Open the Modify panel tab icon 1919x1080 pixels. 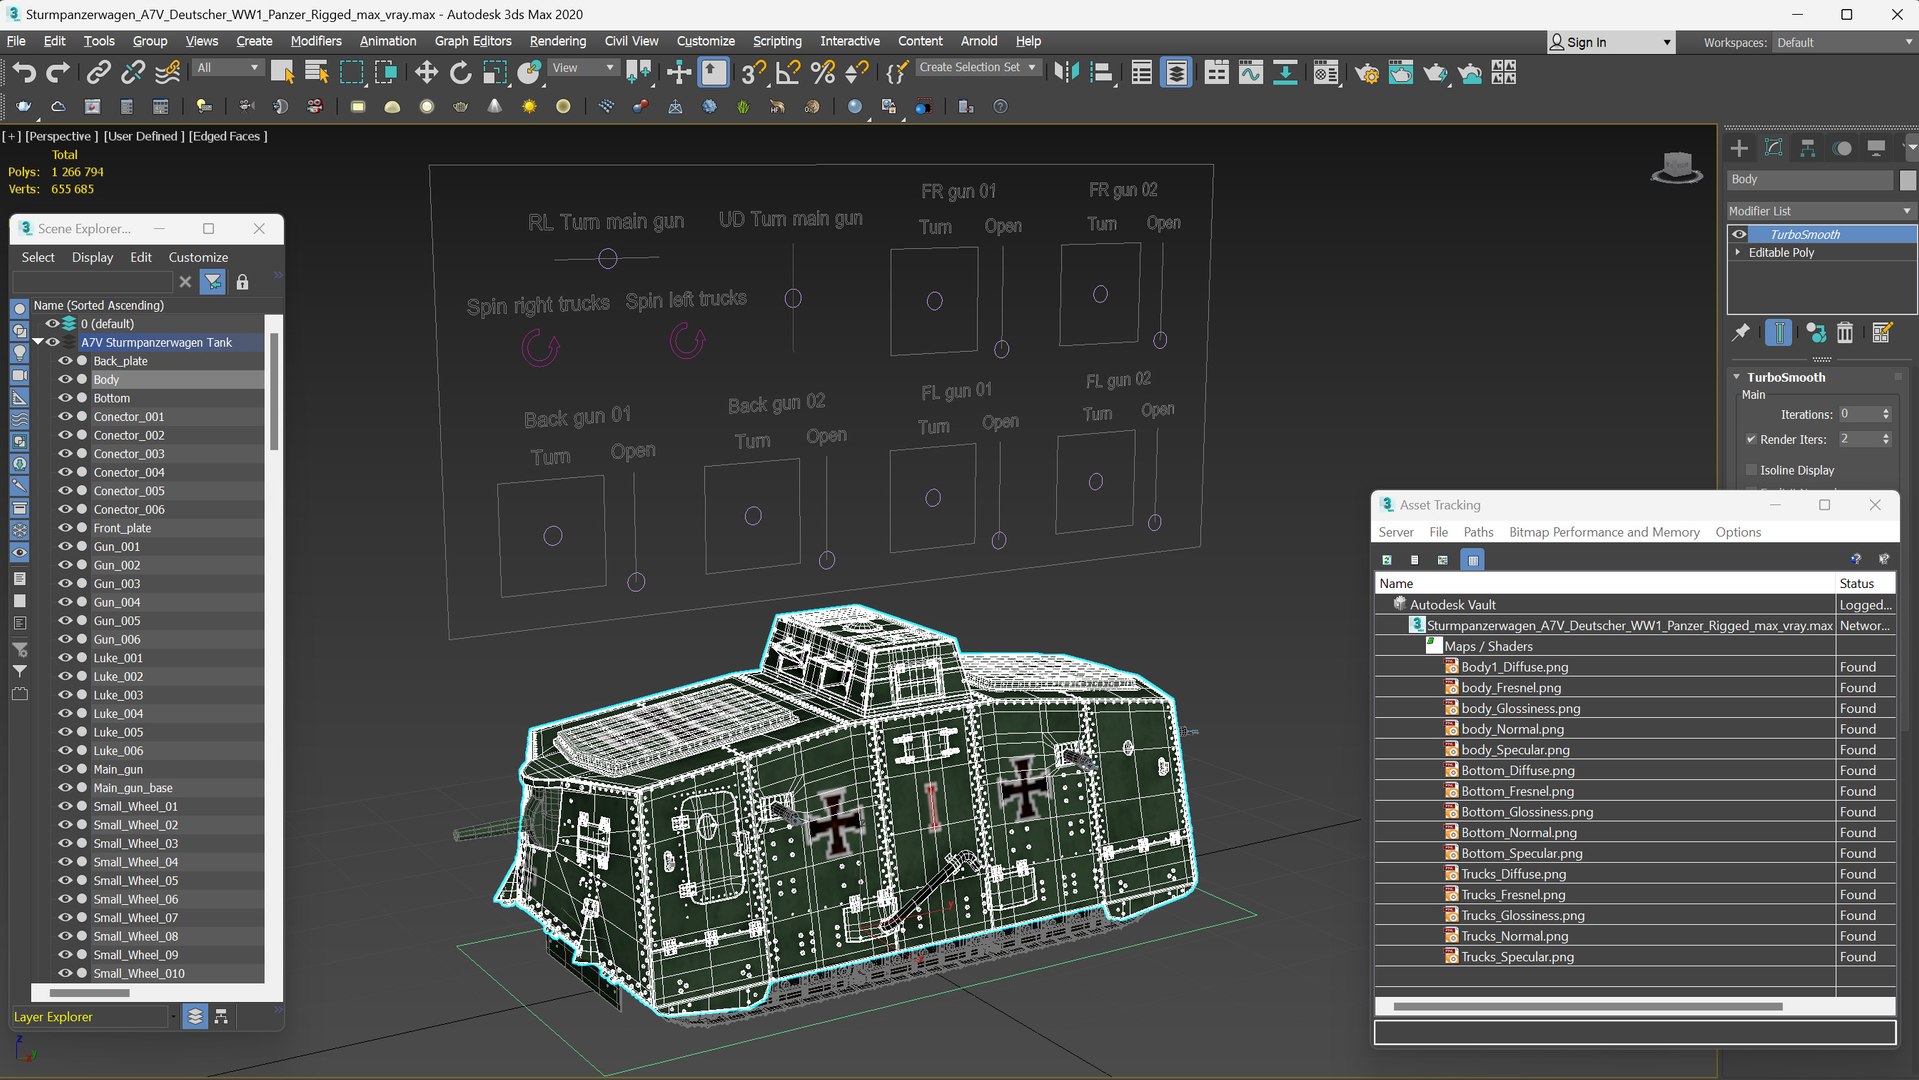click(1773, 148)
